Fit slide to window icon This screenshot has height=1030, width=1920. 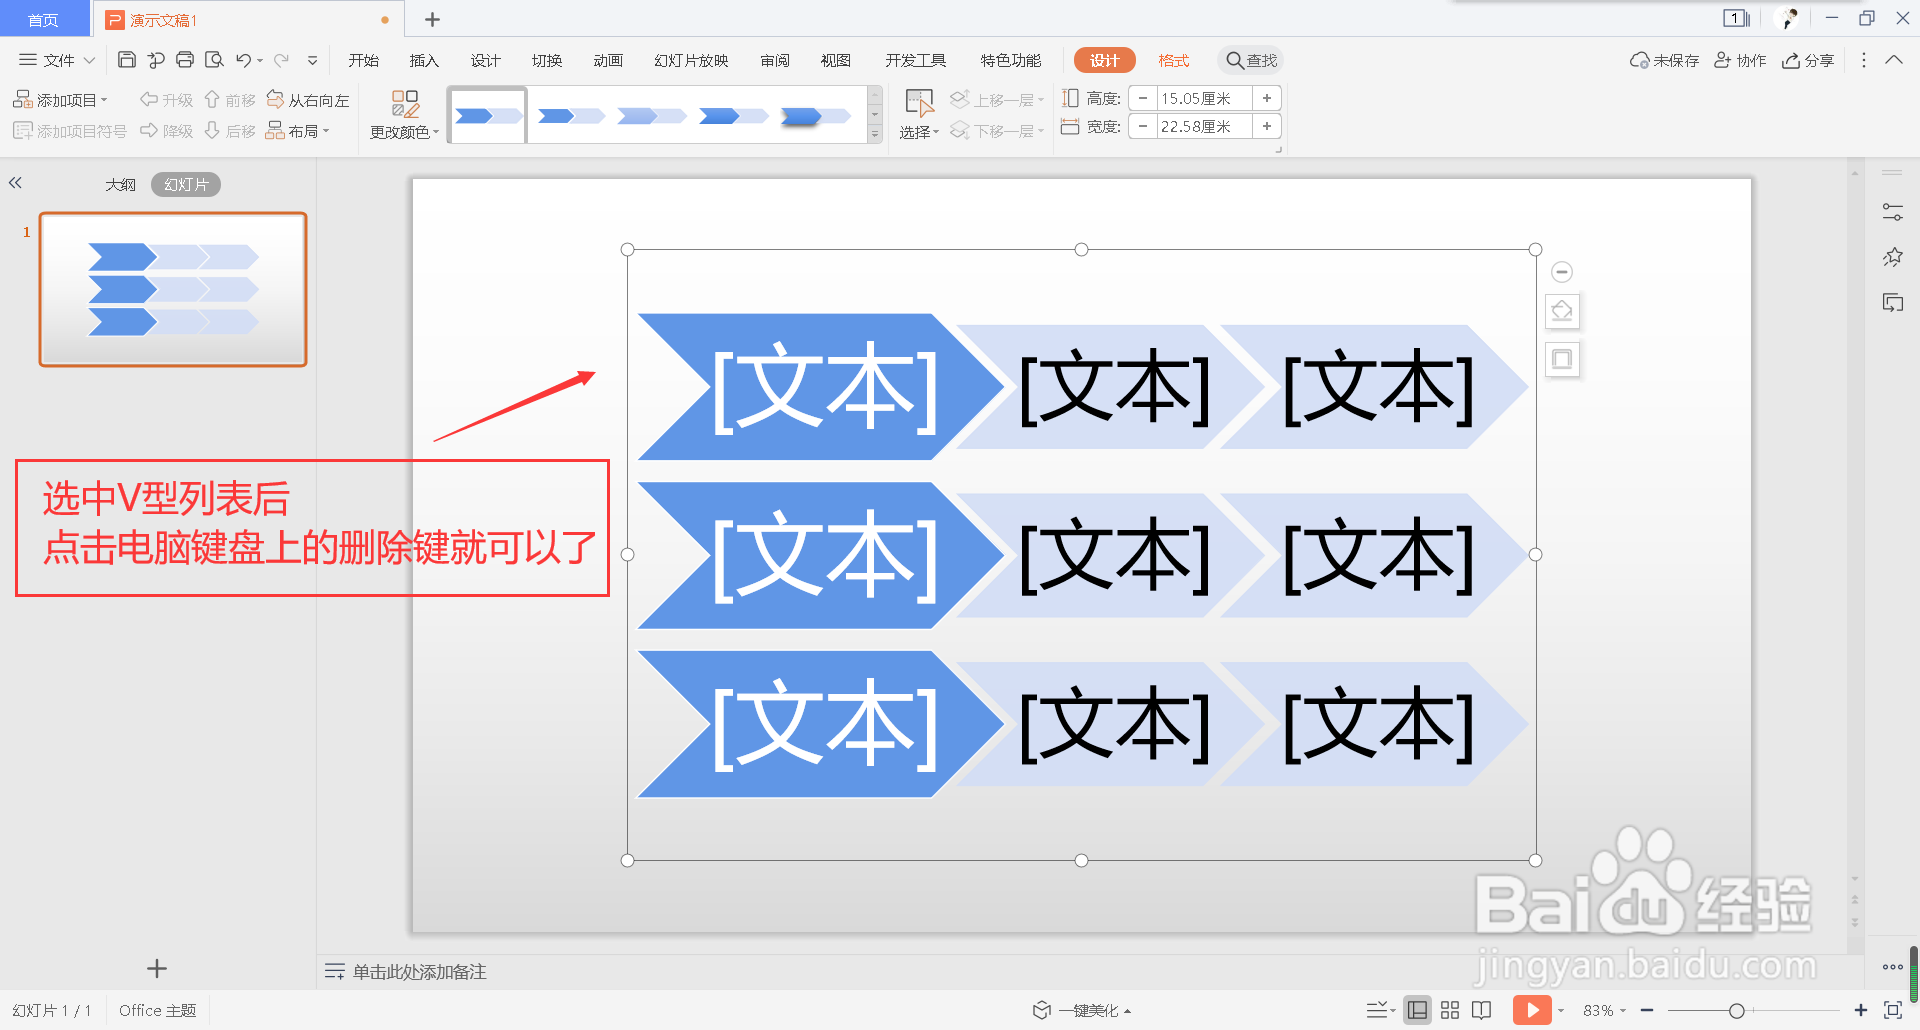[1892, 1010]
